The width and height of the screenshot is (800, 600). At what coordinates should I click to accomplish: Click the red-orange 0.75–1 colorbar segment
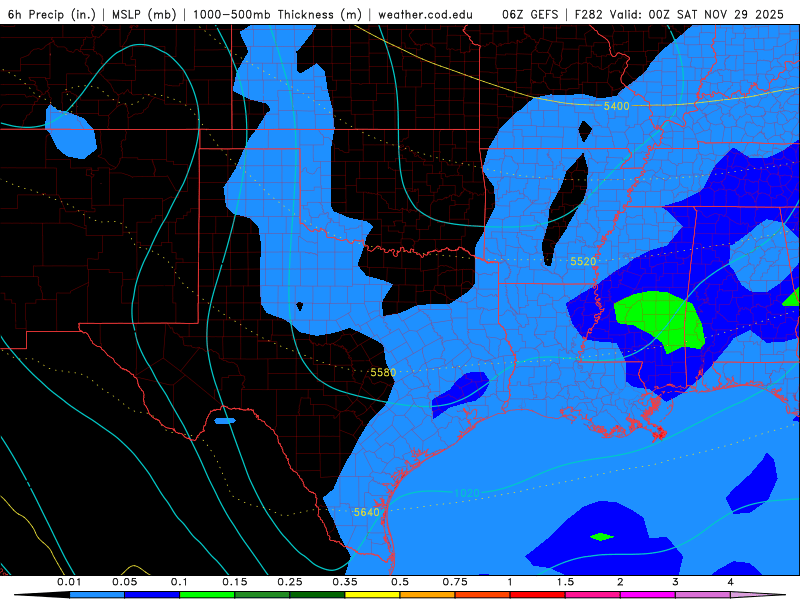(483, 595)
